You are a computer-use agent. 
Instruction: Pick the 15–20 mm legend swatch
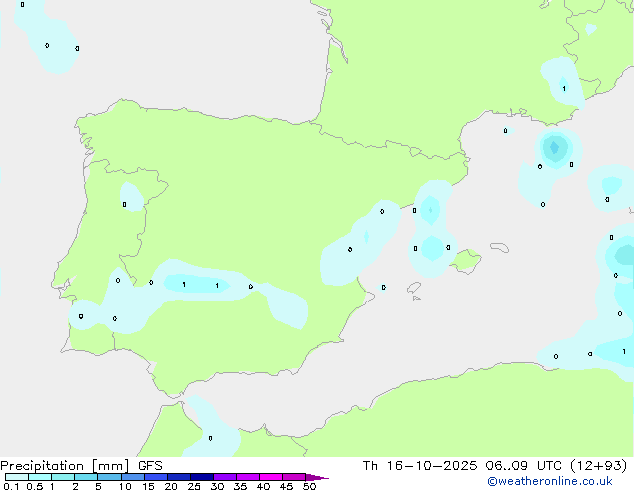(155, 477)
